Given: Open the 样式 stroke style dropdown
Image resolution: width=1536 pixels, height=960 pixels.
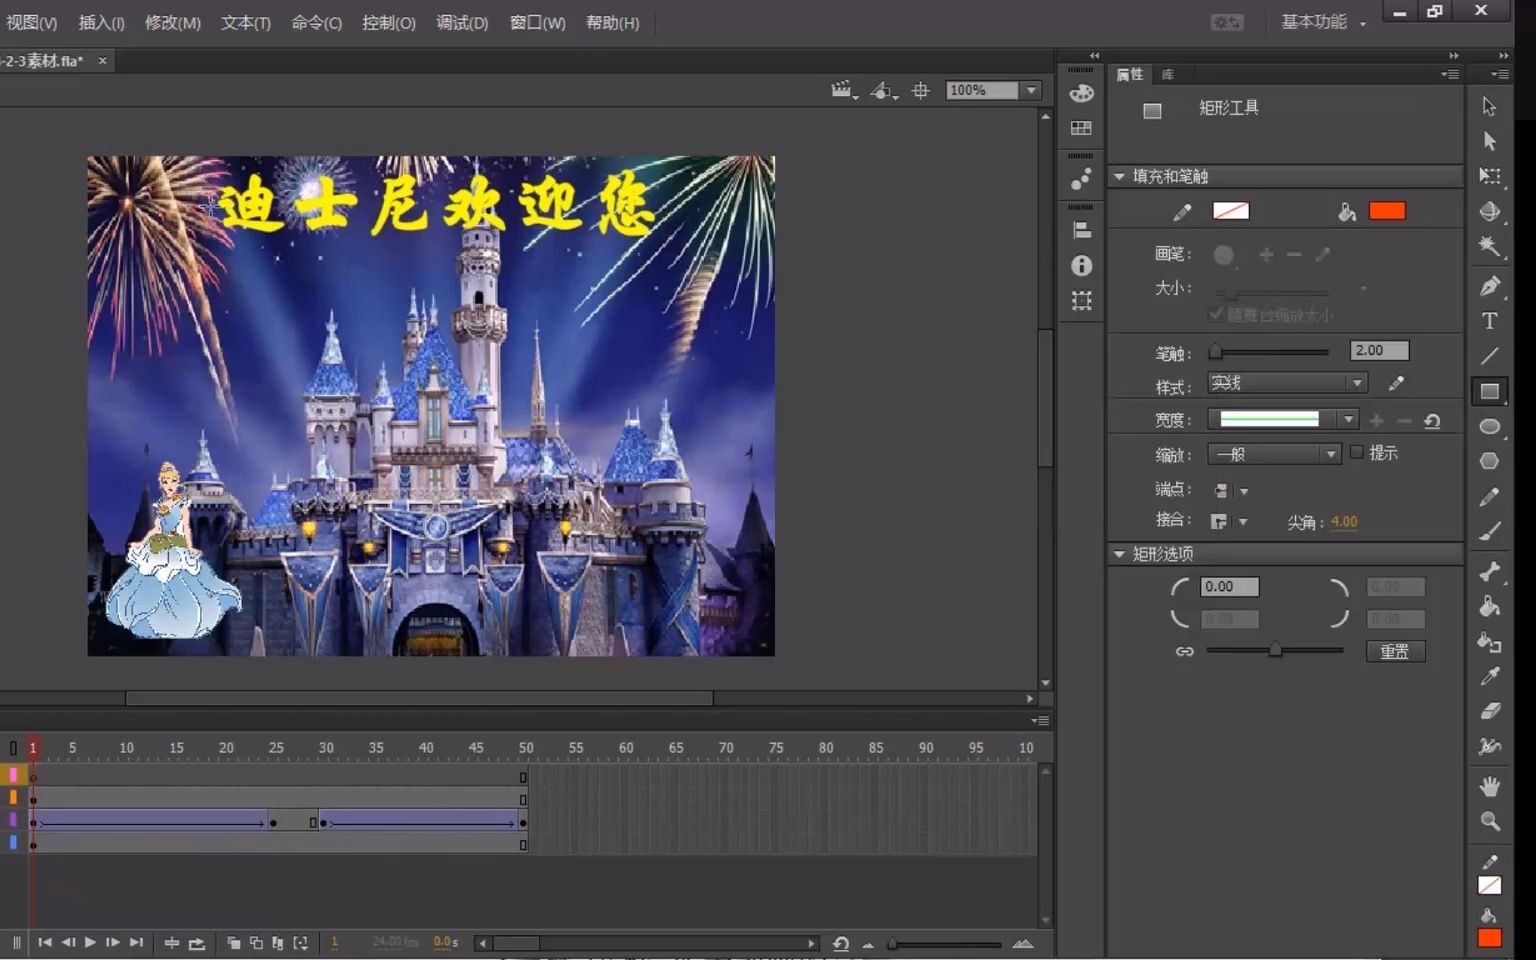Looking at the screenshot, I should pyautogui.click(x=1287, y=383).
